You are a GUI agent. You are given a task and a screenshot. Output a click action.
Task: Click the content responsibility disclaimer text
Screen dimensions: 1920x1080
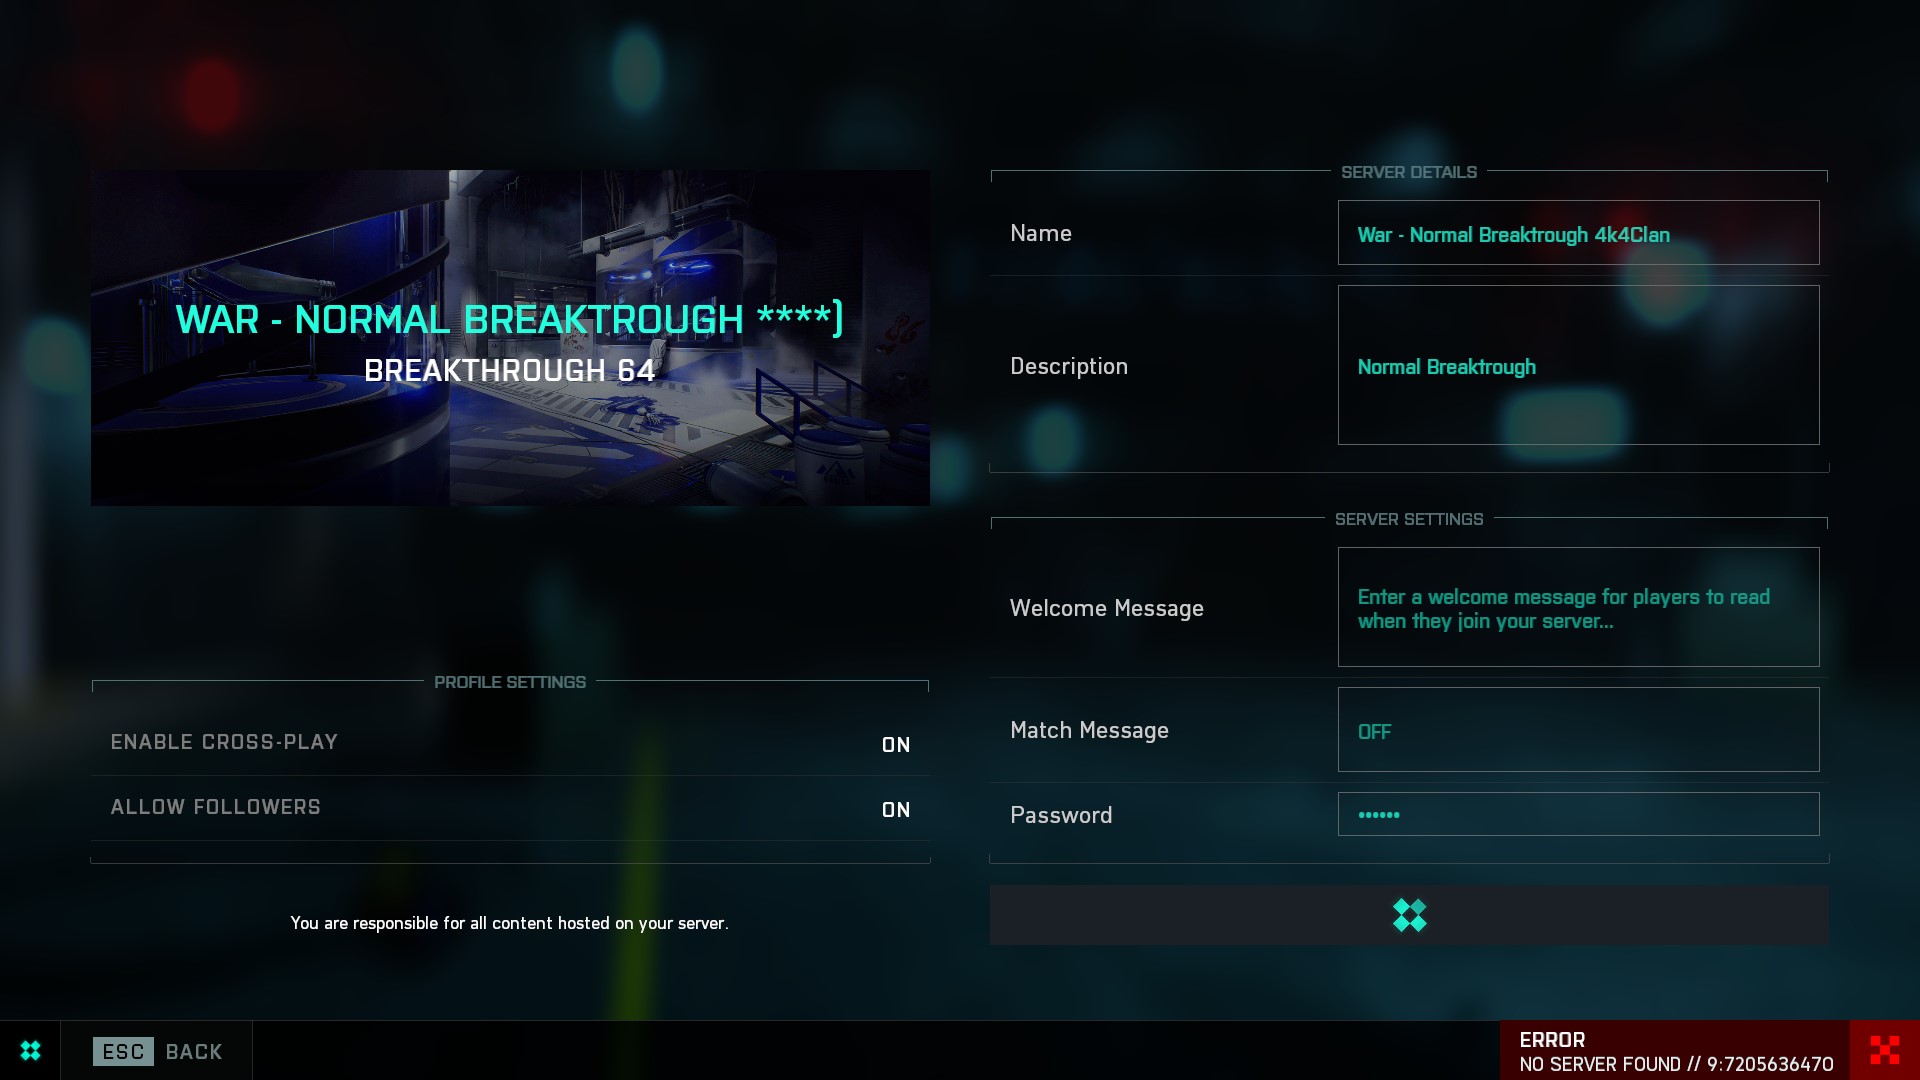510,923
